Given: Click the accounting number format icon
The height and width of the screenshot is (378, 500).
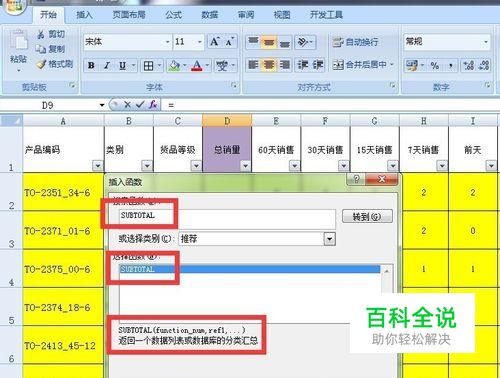Looking at the screenshot, I should coord(411,65).
